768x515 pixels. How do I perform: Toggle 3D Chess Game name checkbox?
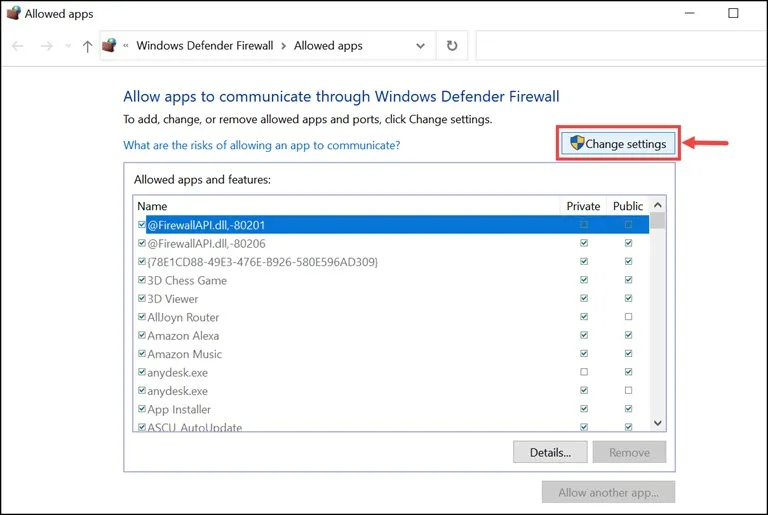tap(142, 280)
